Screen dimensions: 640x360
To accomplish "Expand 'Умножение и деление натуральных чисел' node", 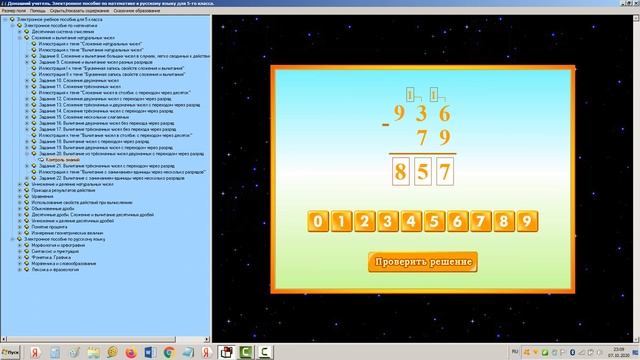I will (20, 184).
